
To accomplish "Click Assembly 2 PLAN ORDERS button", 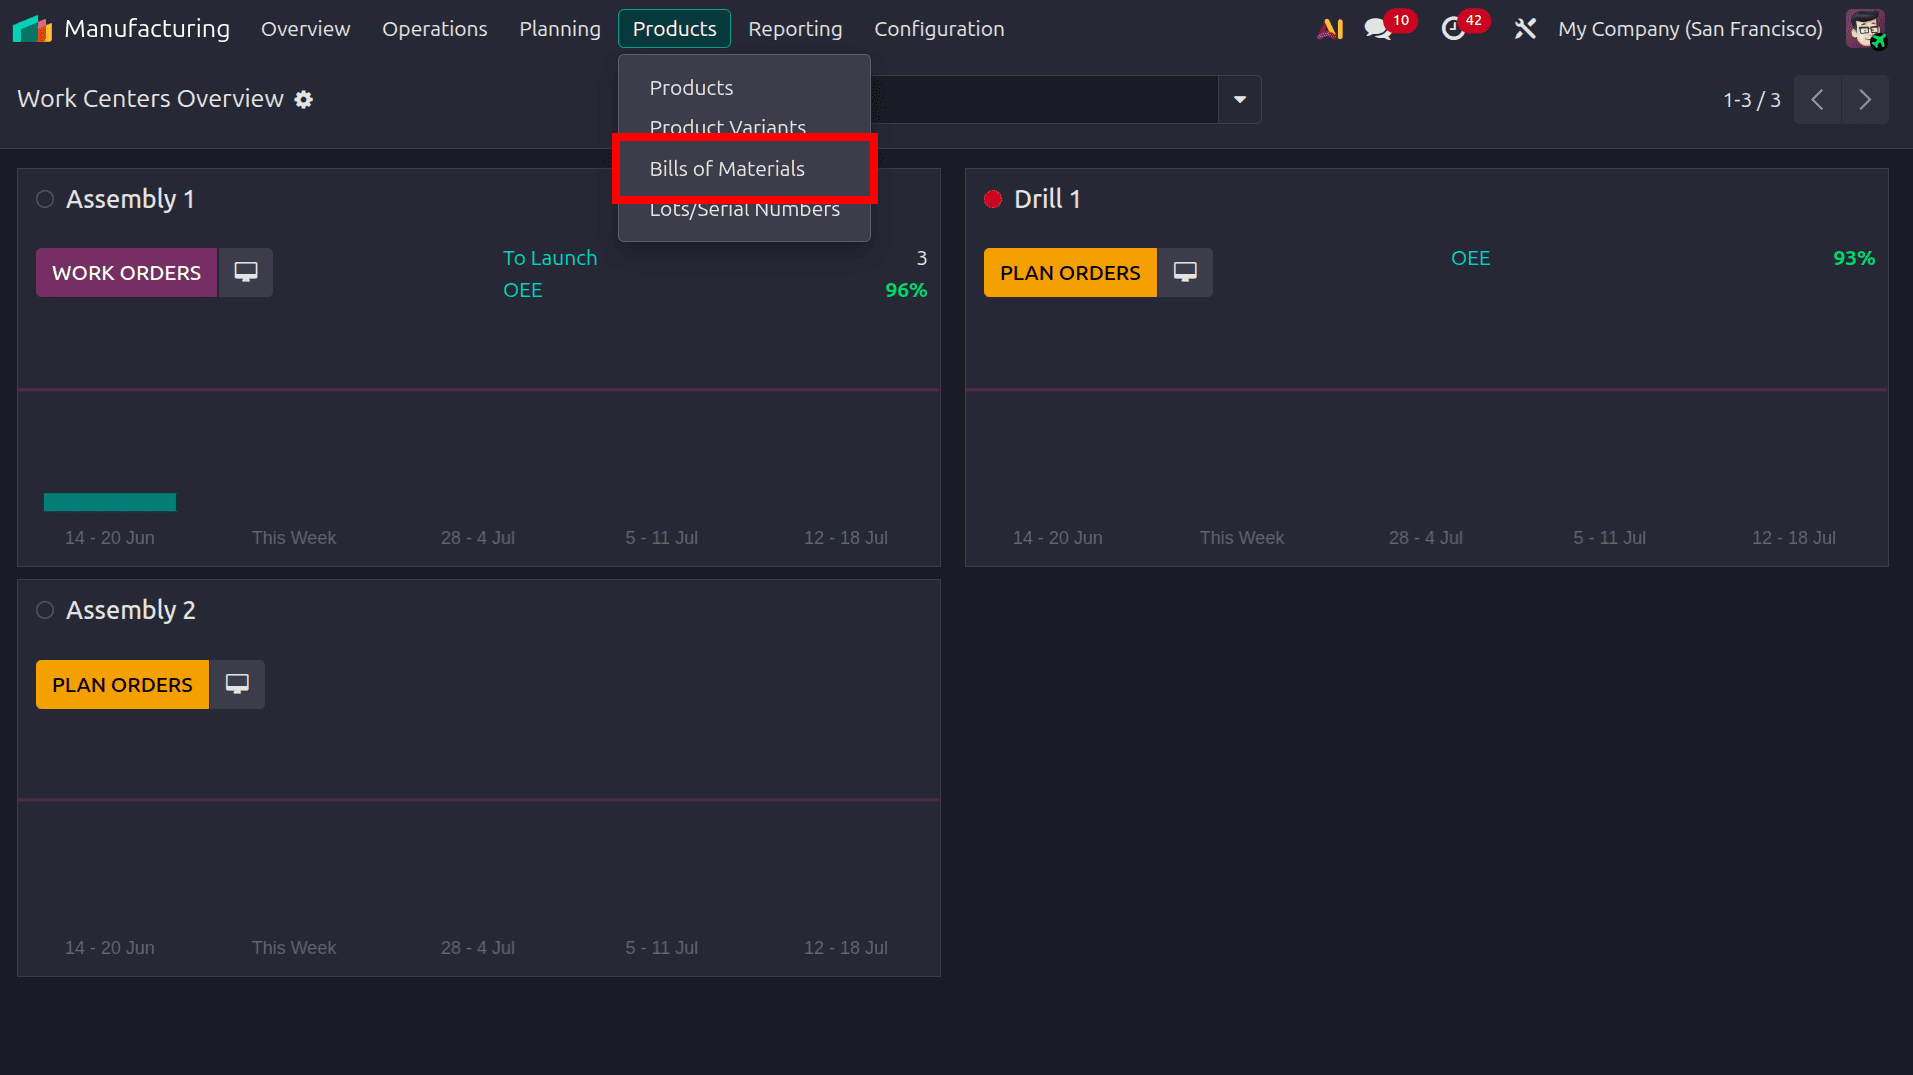I will pyautogui.click(x=122, y=684).
